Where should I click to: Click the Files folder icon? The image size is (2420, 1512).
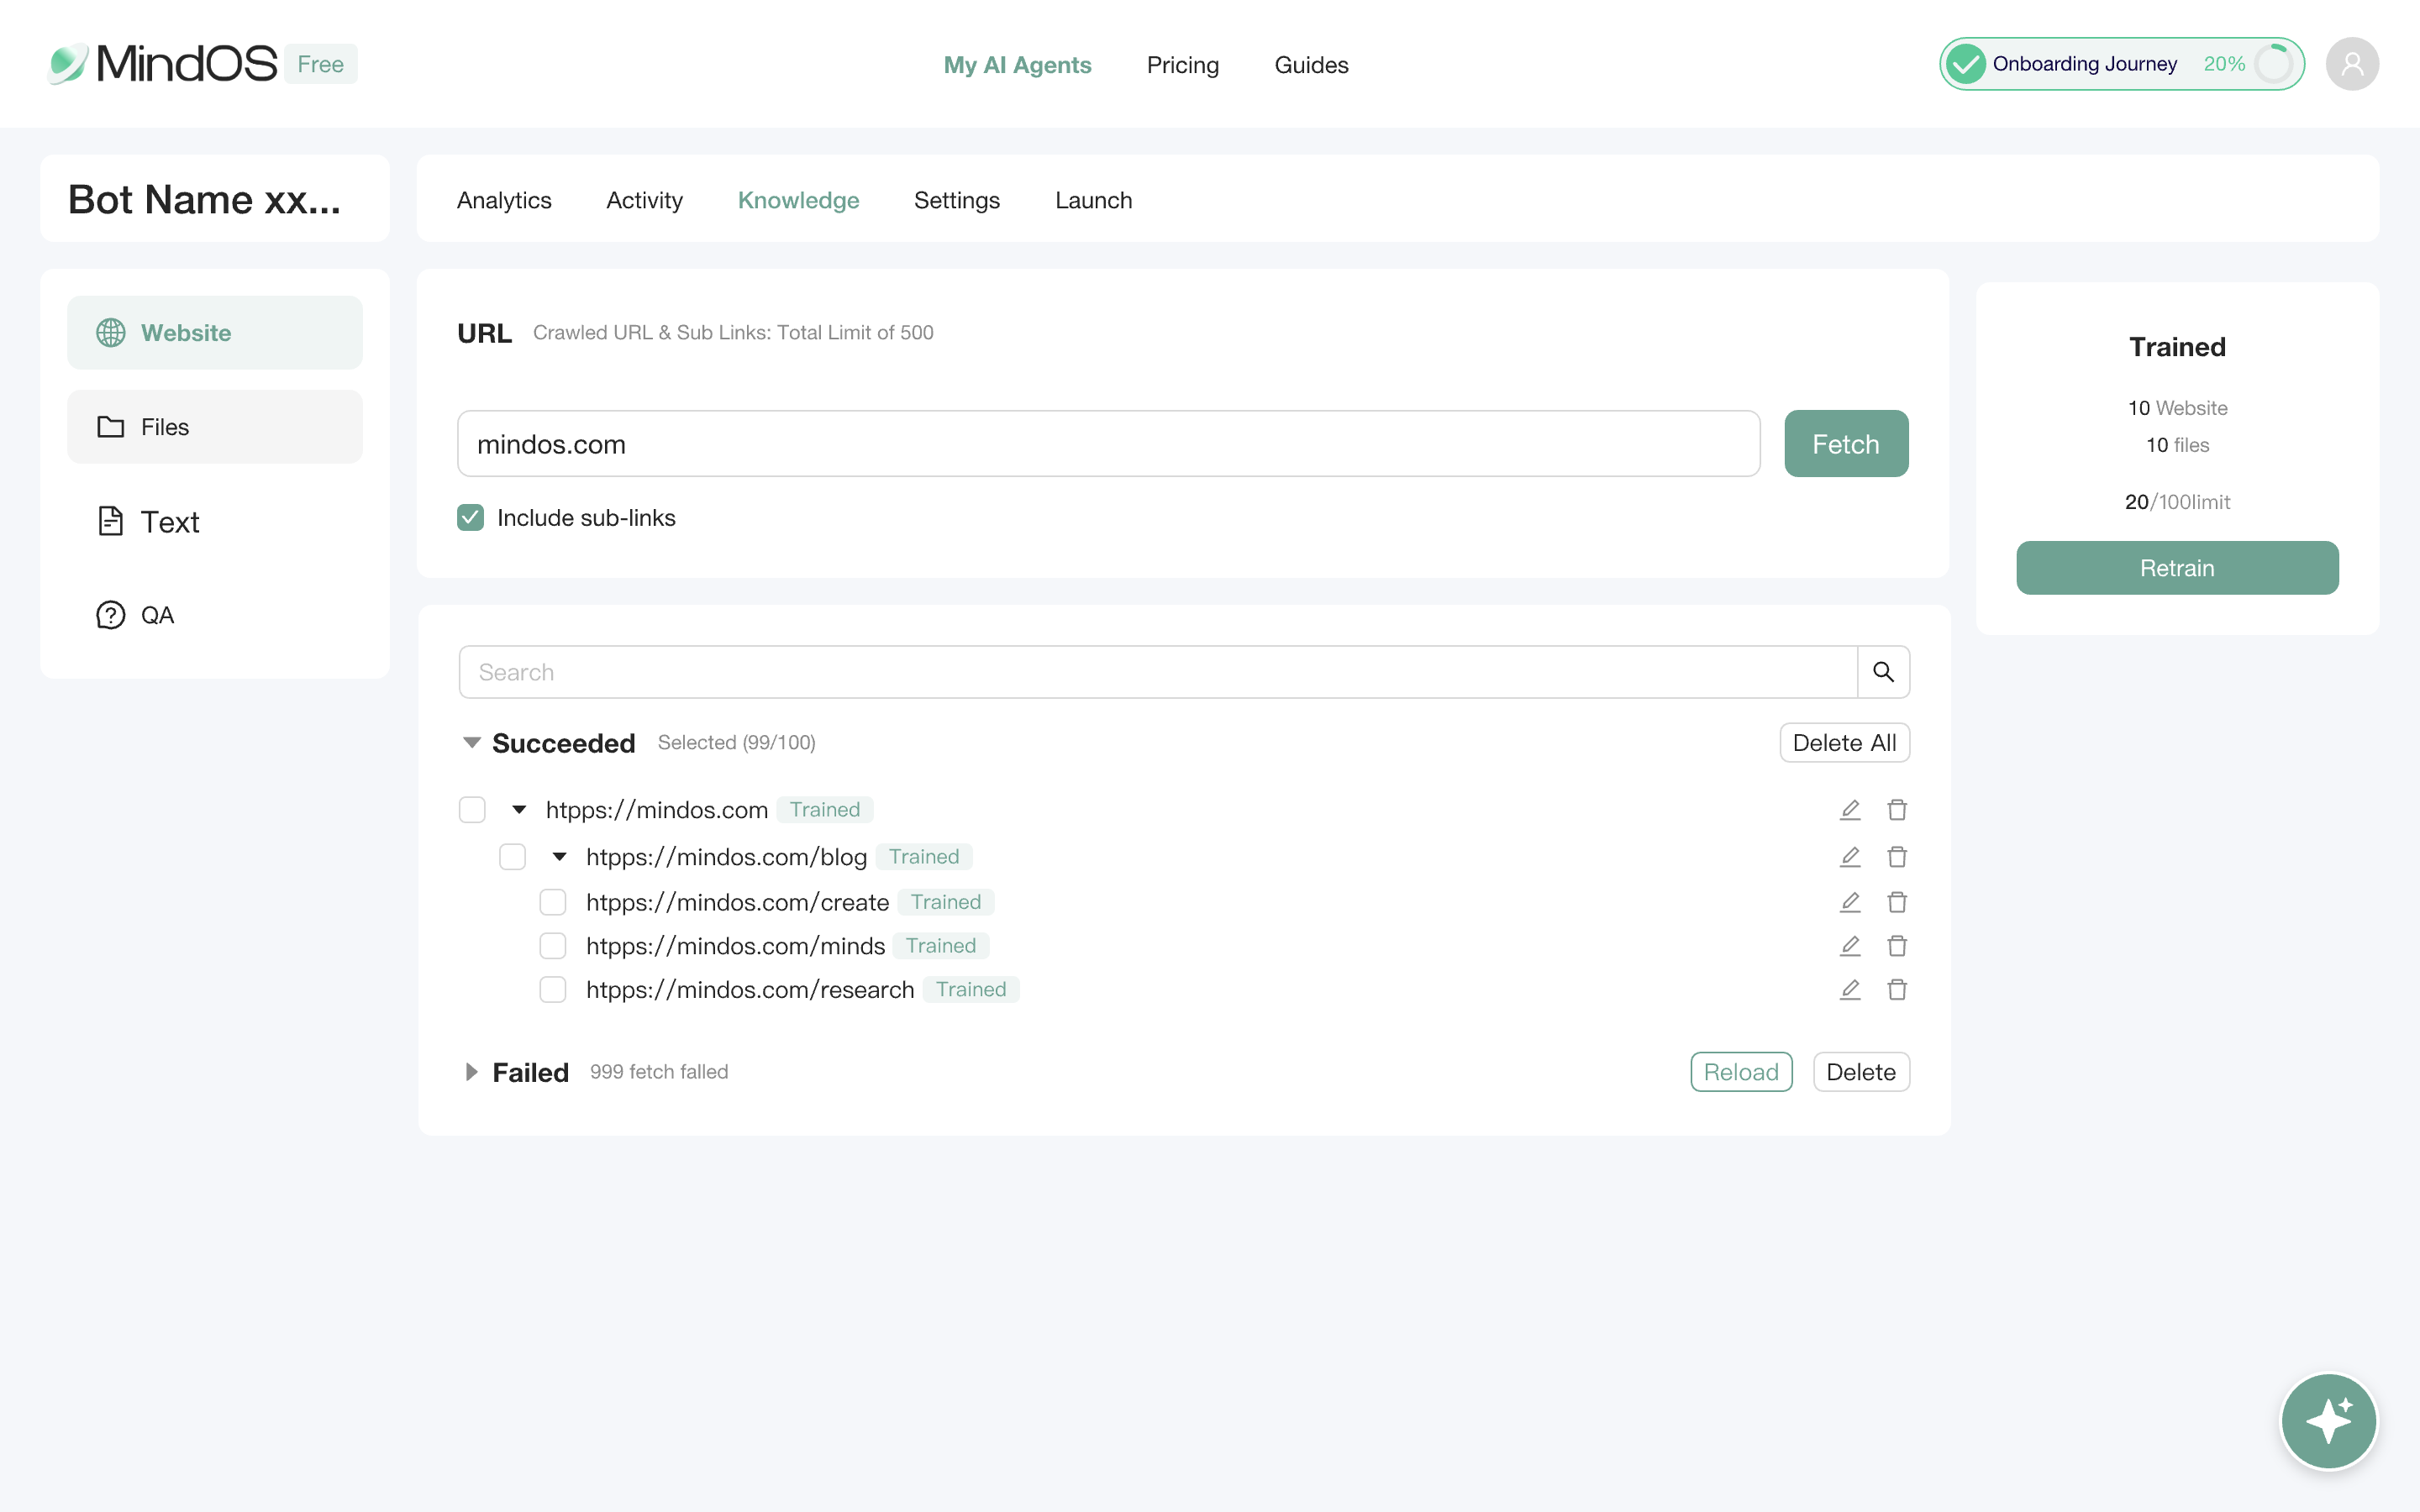click(111, 427)
